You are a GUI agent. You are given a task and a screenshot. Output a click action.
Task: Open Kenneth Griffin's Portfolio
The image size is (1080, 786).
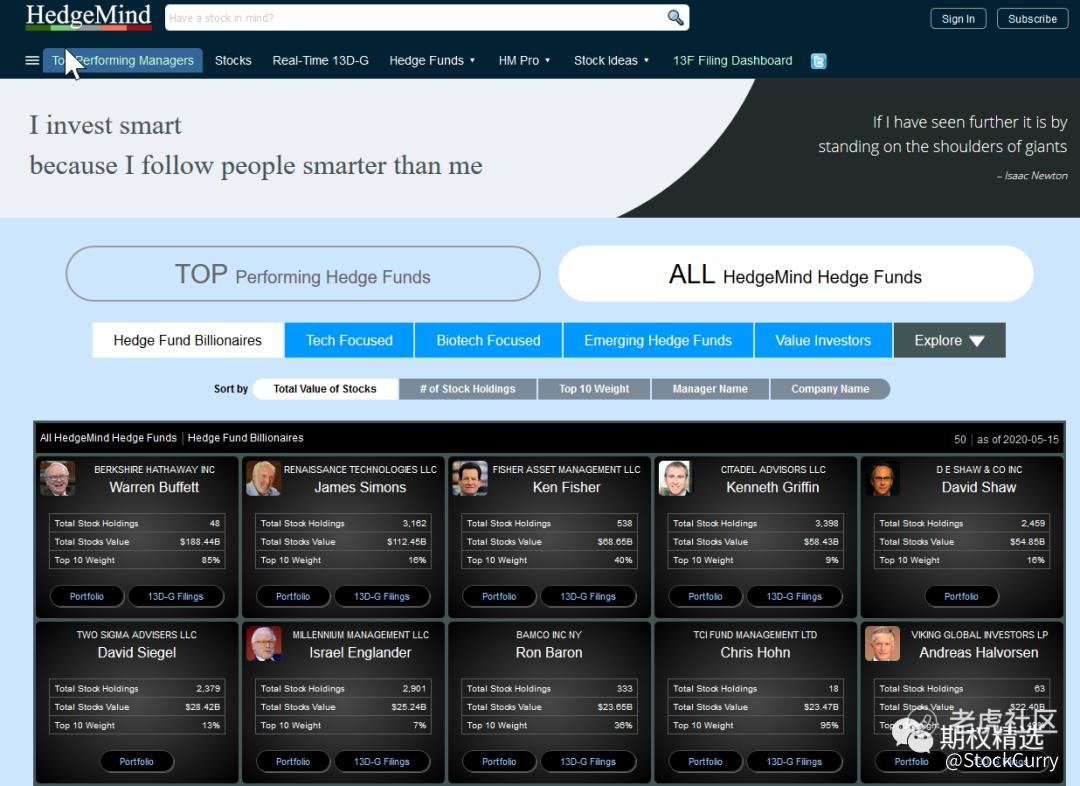tap(705, 597)
